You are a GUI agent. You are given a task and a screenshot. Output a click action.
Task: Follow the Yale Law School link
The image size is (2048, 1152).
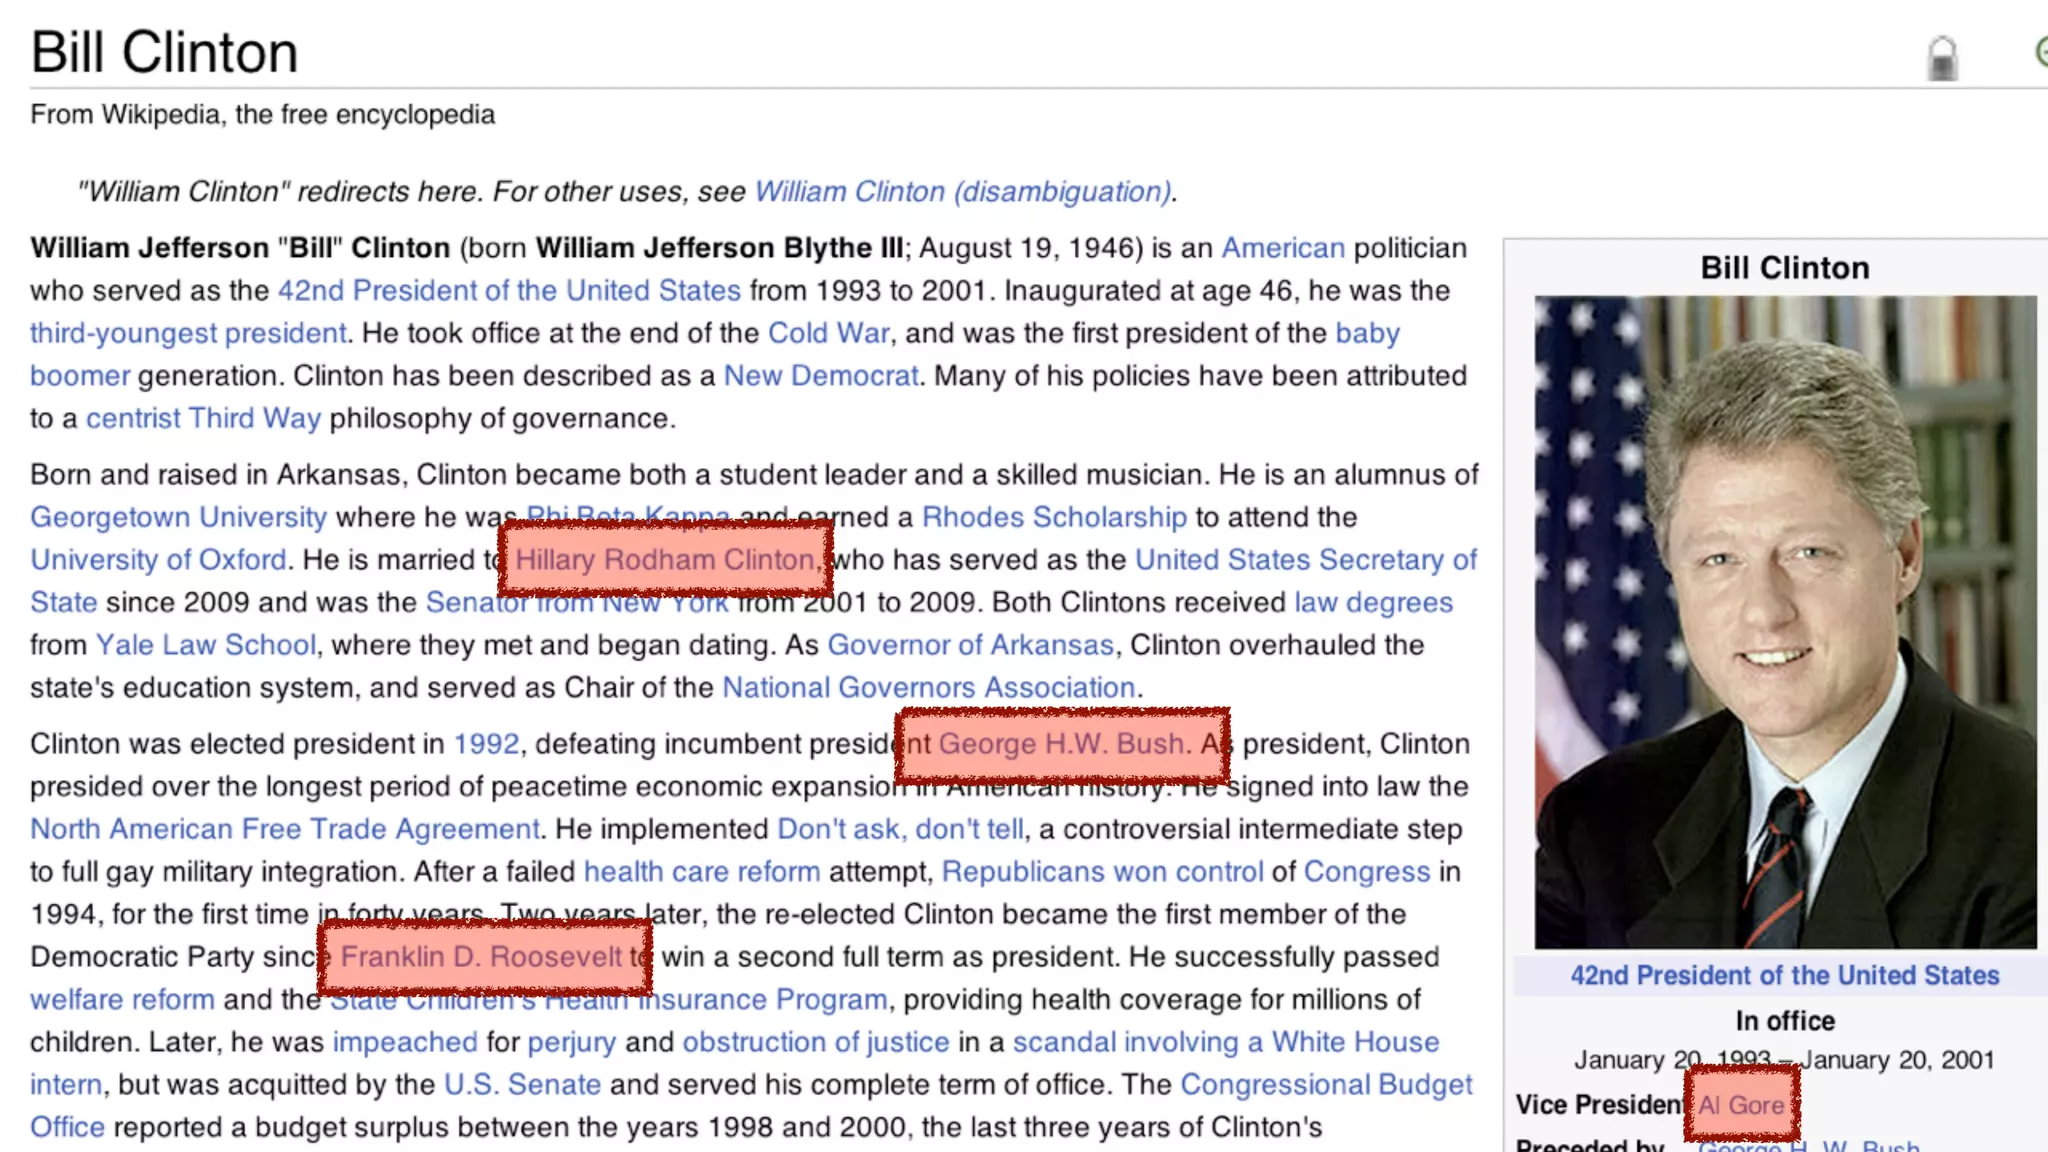[x=206, y=645]
